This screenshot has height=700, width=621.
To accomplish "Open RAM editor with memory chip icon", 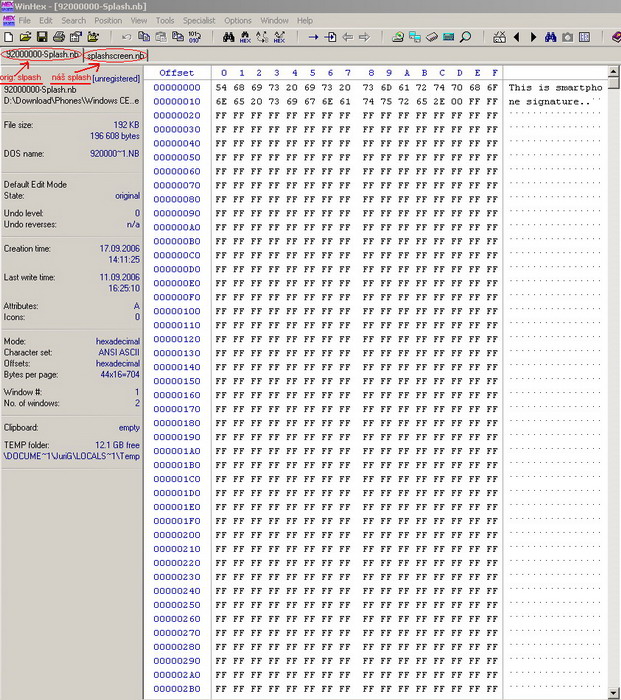I will tap(449, 37).
